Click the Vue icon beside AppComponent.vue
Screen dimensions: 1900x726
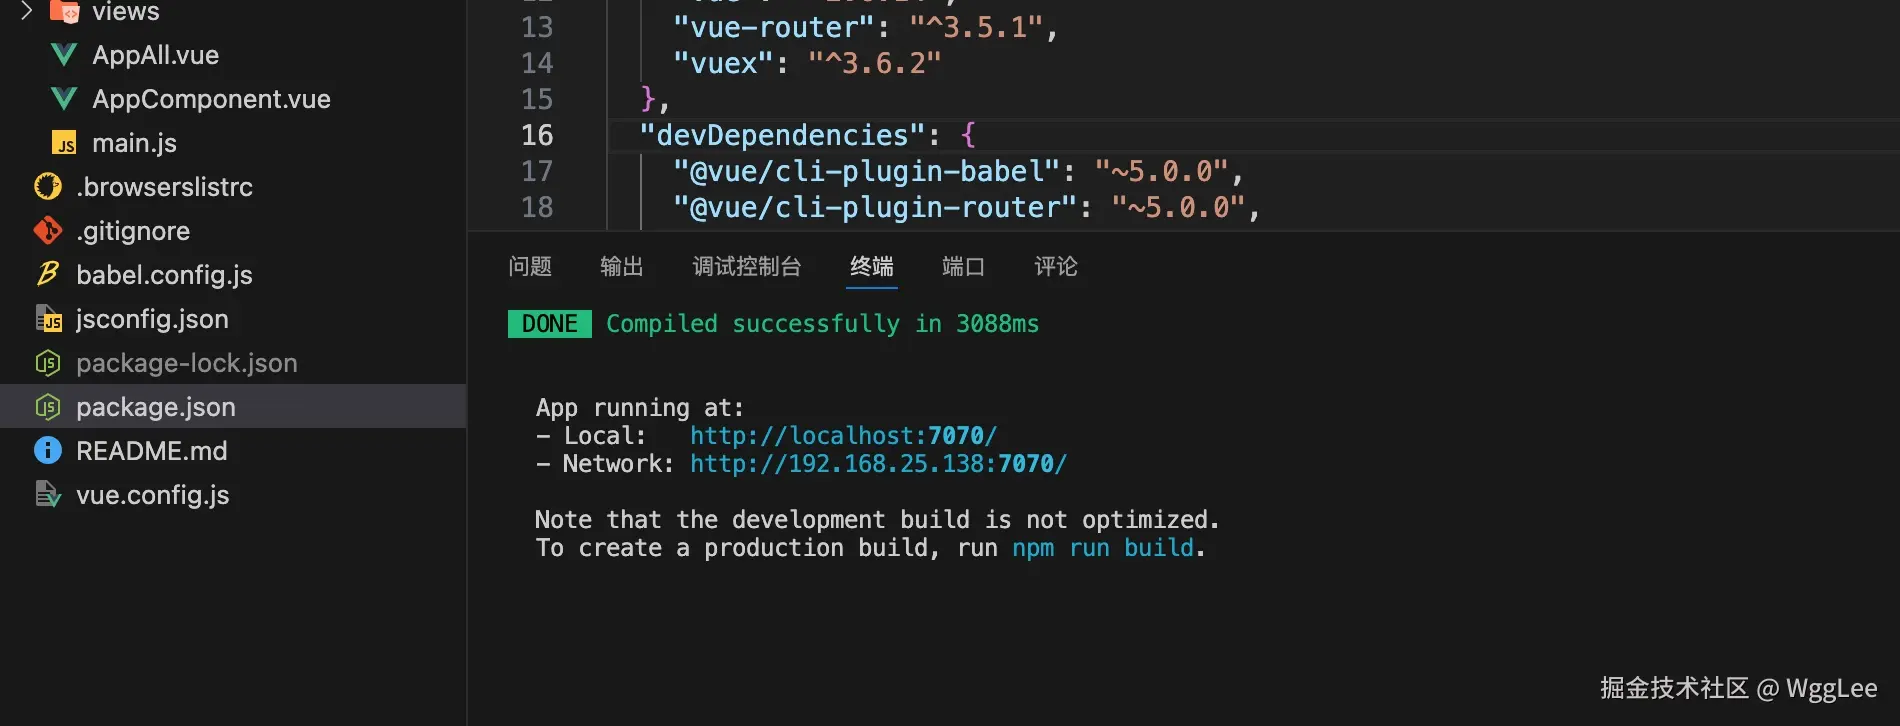64,99
